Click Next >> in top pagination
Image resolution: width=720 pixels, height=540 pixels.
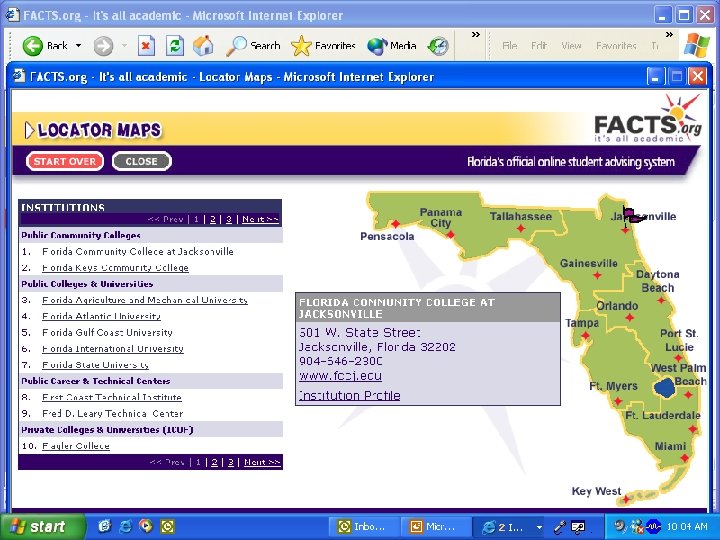pos(260,219)
